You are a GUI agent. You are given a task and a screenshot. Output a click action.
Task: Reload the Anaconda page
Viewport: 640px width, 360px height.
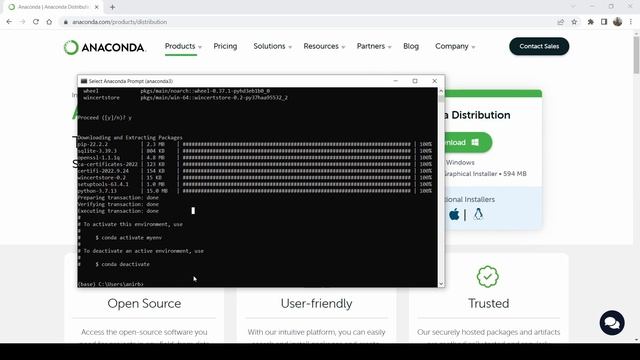[x=36, y=22]
